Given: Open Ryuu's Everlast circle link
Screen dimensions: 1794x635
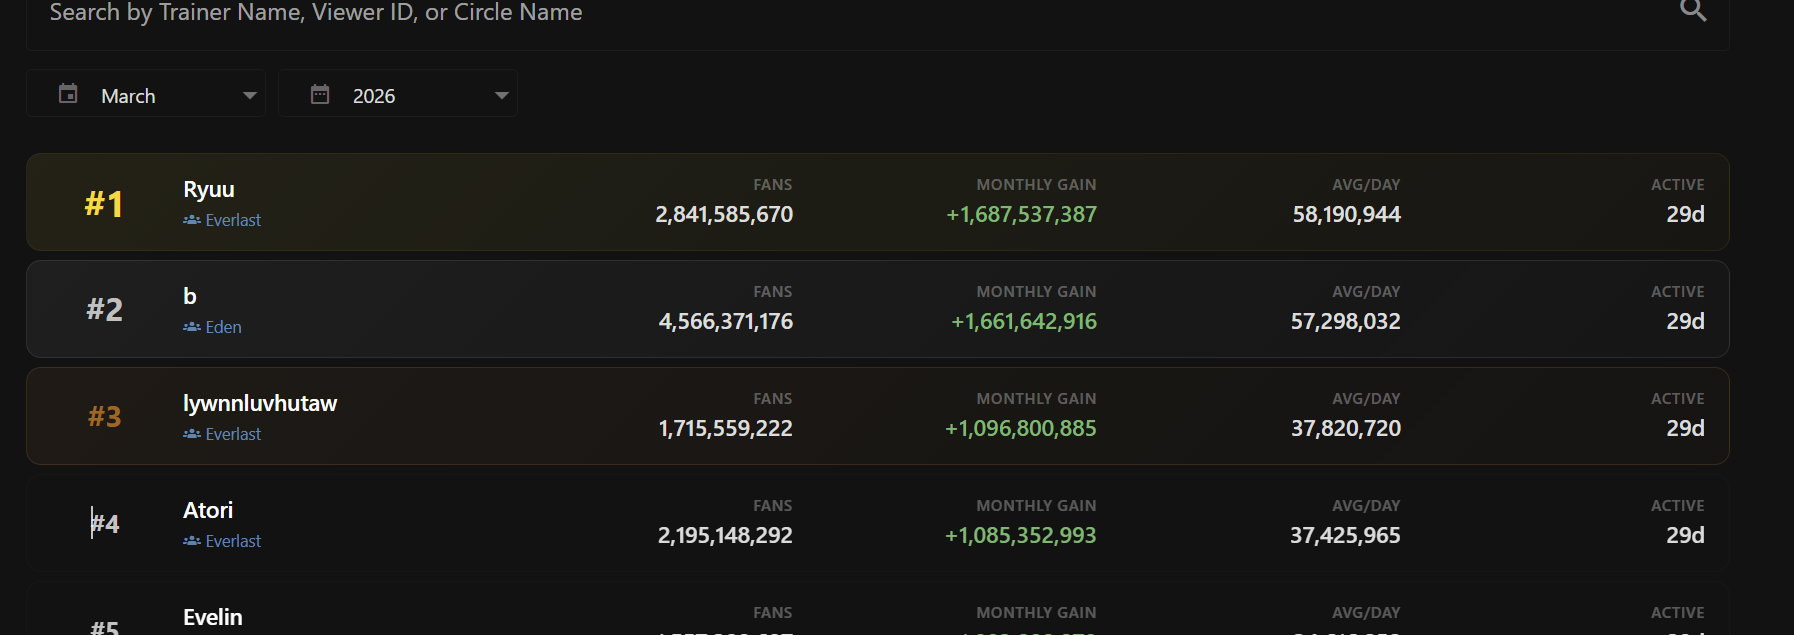Looking at the screenshot, I should click(x=233, y=220).
